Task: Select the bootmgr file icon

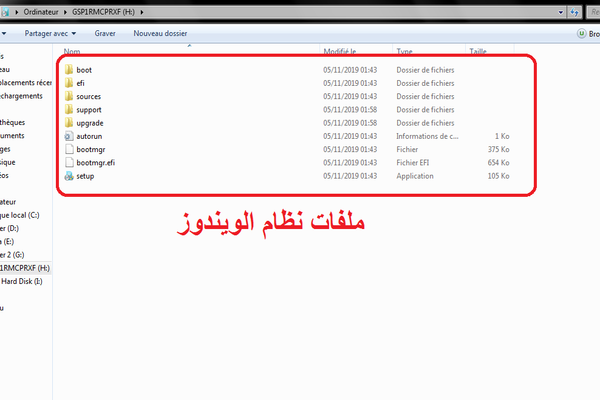Action: [x=68, y=148]
